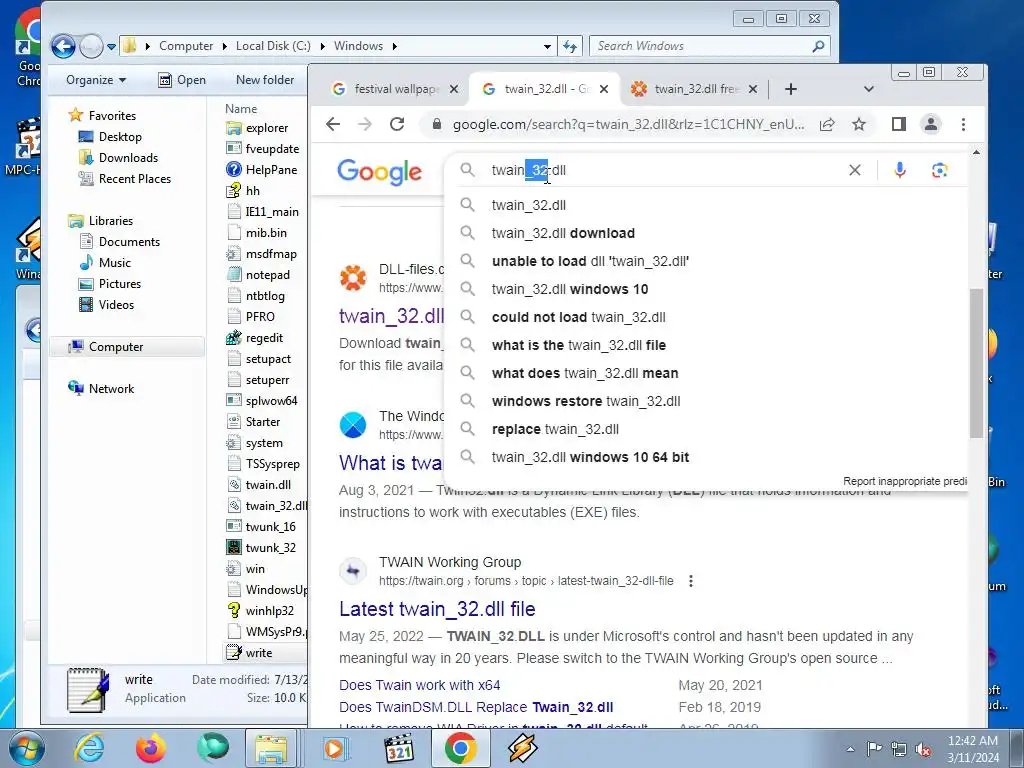Open more options for TWAIN Working Group result
Screen dimensions: 1024x768
[691, 581]
